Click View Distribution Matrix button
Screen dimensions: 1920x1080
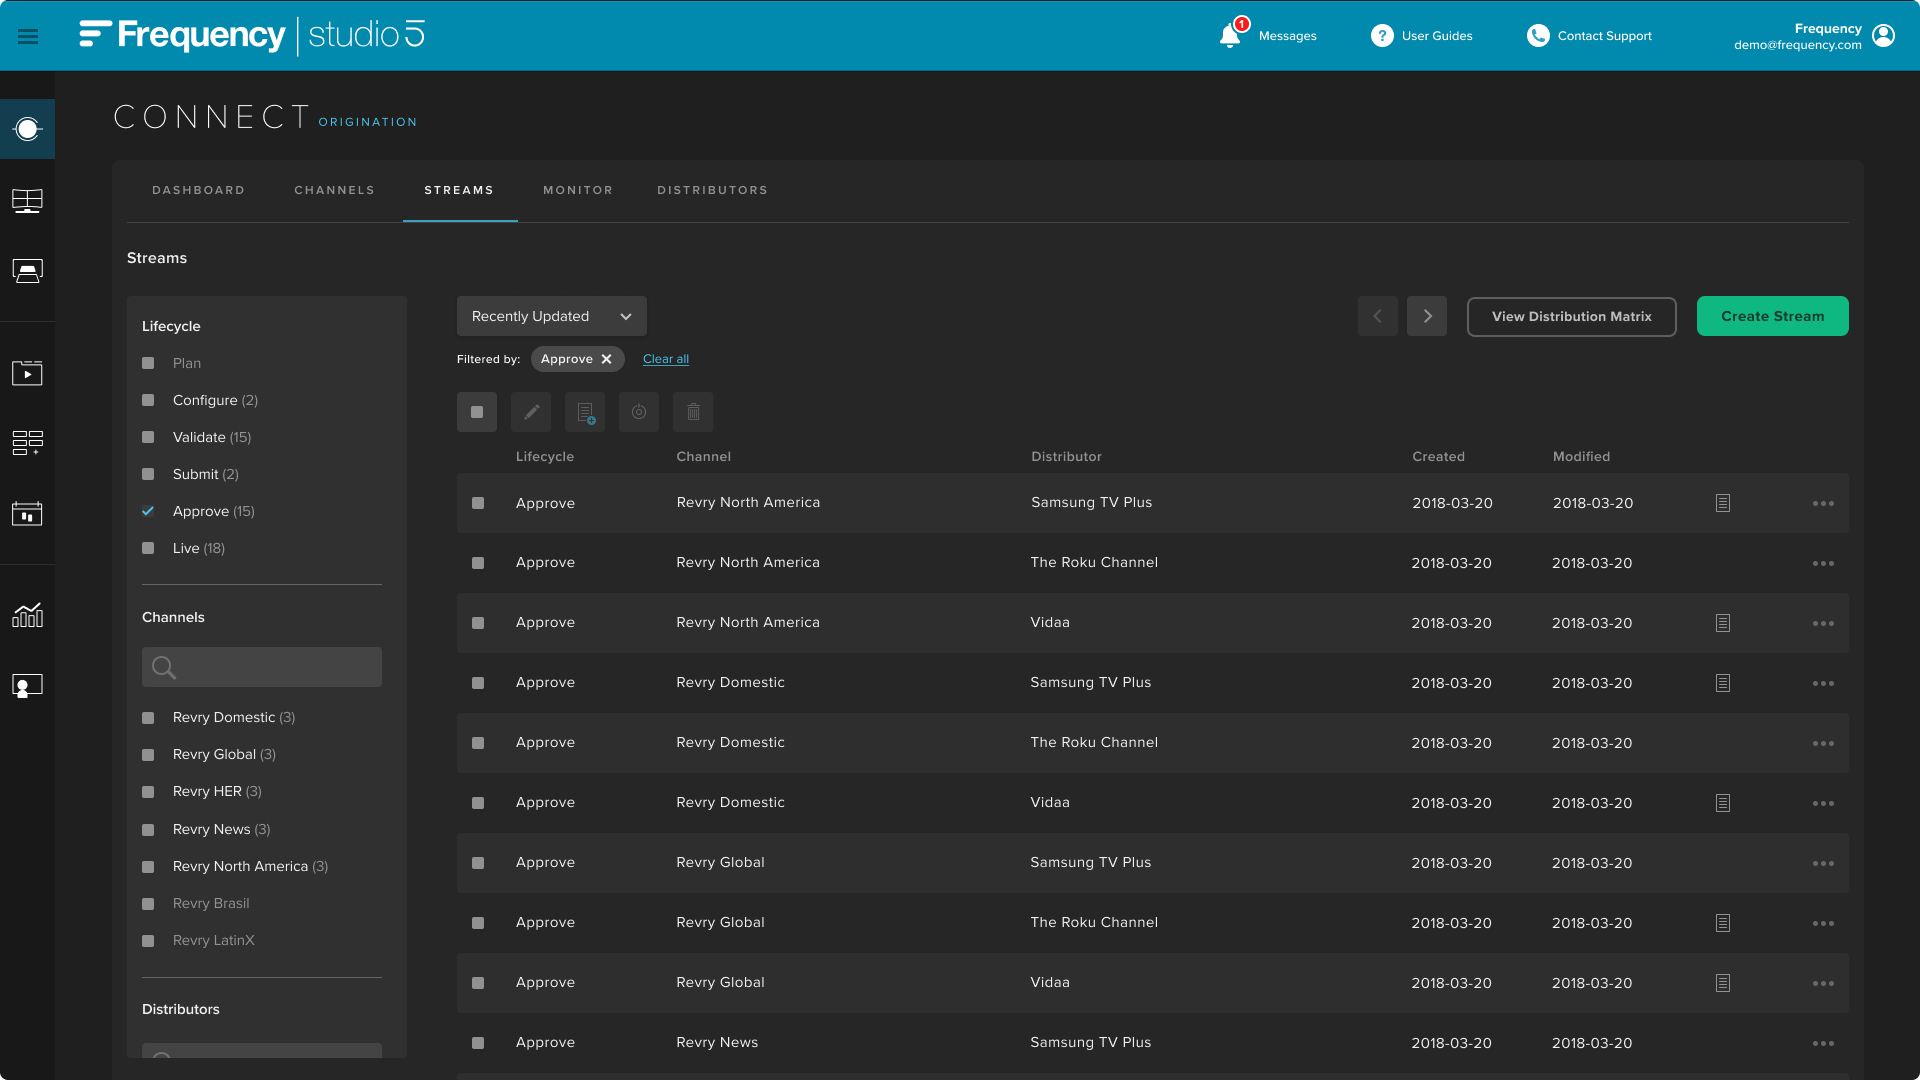click(1571, 316)
